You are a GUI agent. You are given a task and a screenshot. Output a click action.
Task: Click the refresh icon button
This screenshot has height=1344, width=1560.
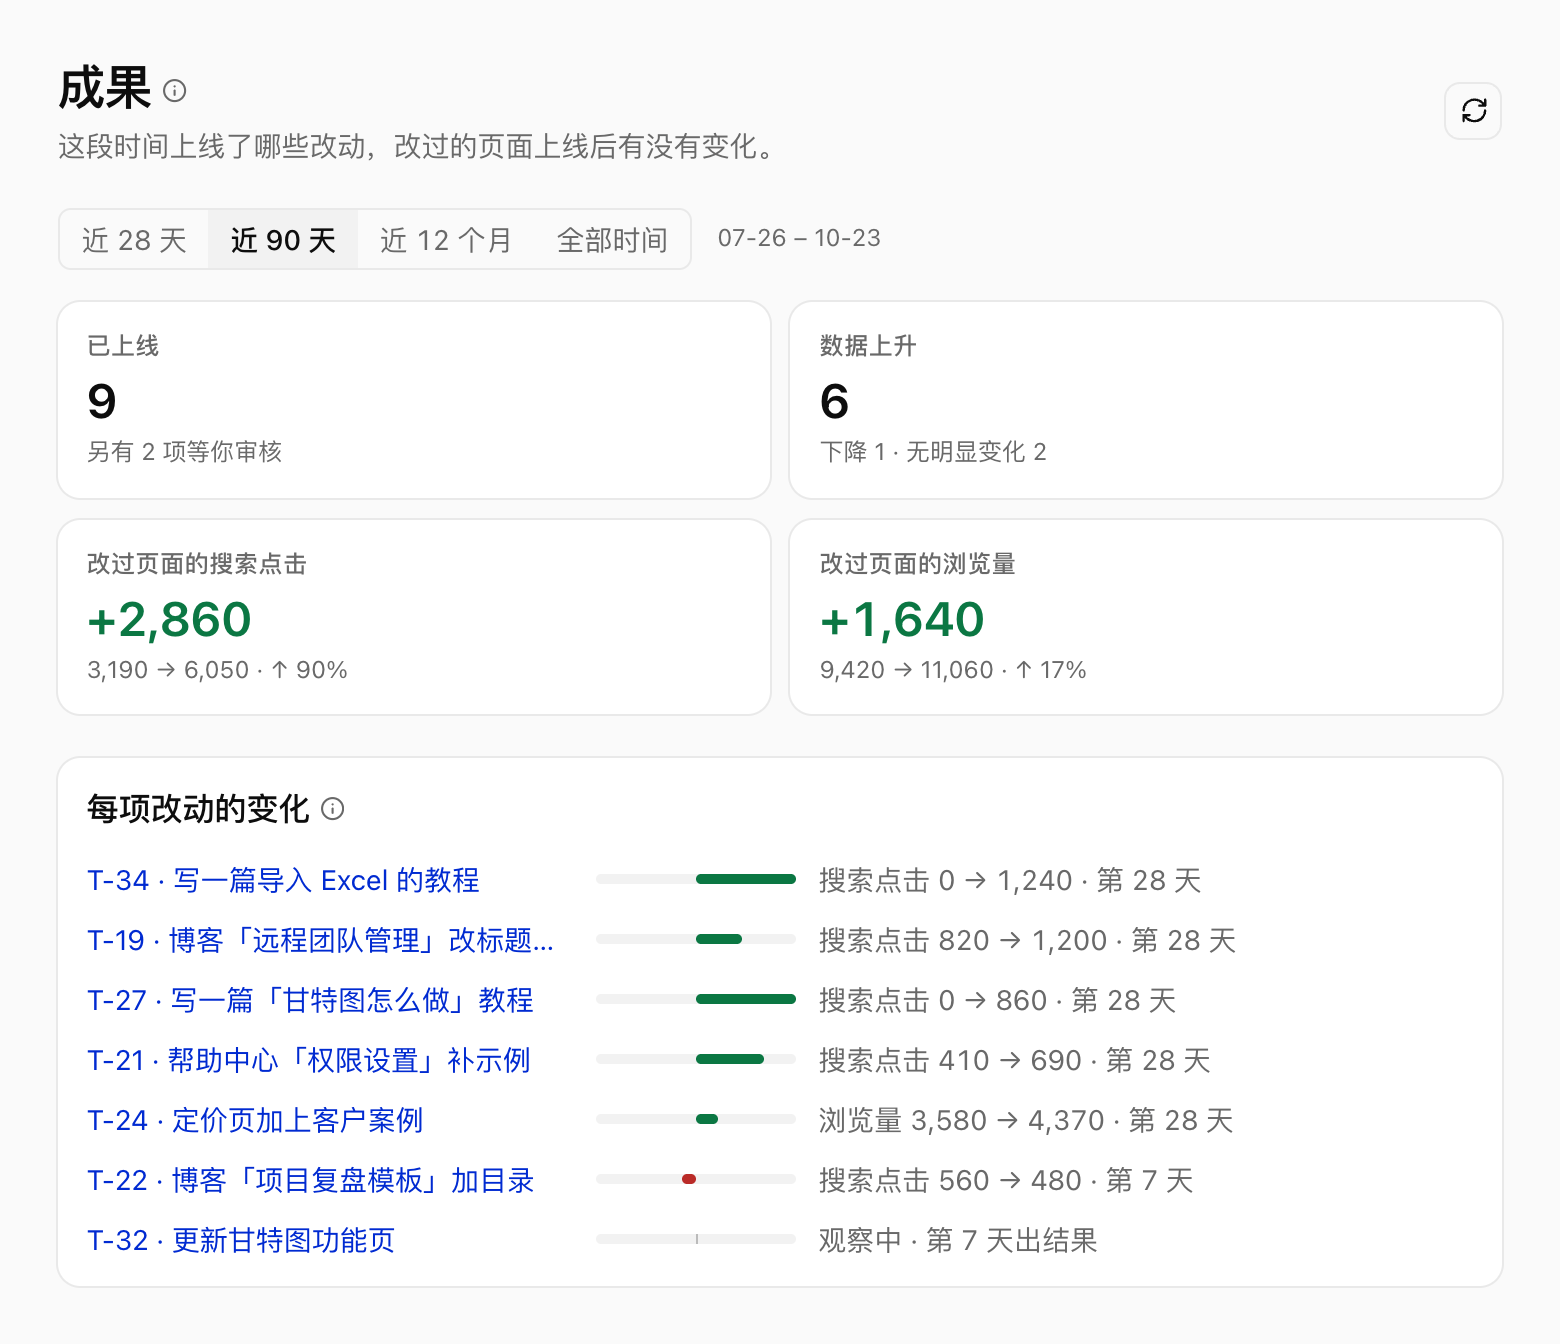pyautogui.click(x=1473, y=110)
